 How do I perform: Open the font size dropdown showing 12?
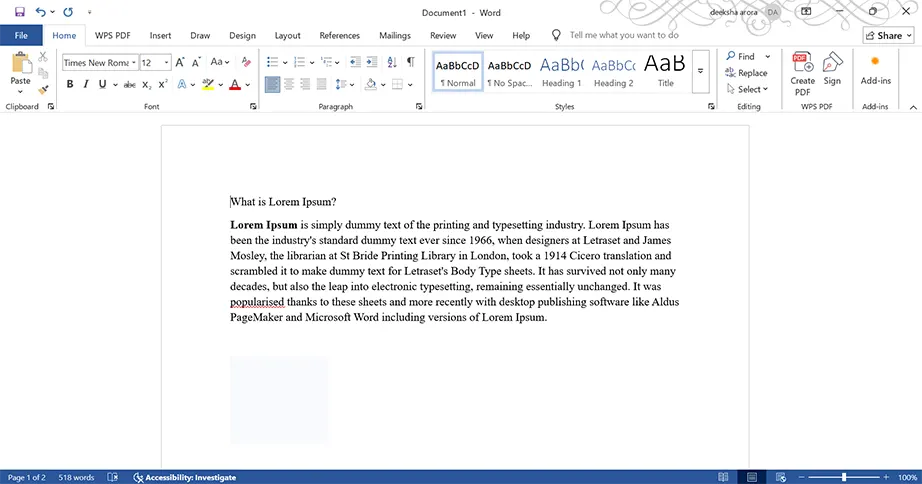tap(166, 63)
